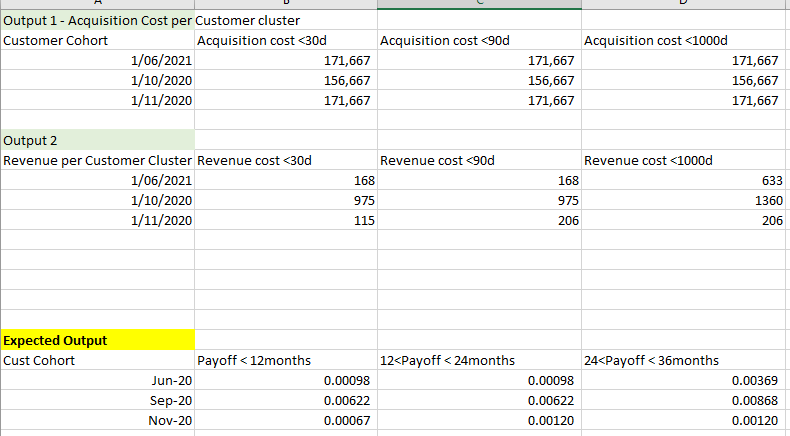Click the 0.00369 payoff value

click(686, 380)
